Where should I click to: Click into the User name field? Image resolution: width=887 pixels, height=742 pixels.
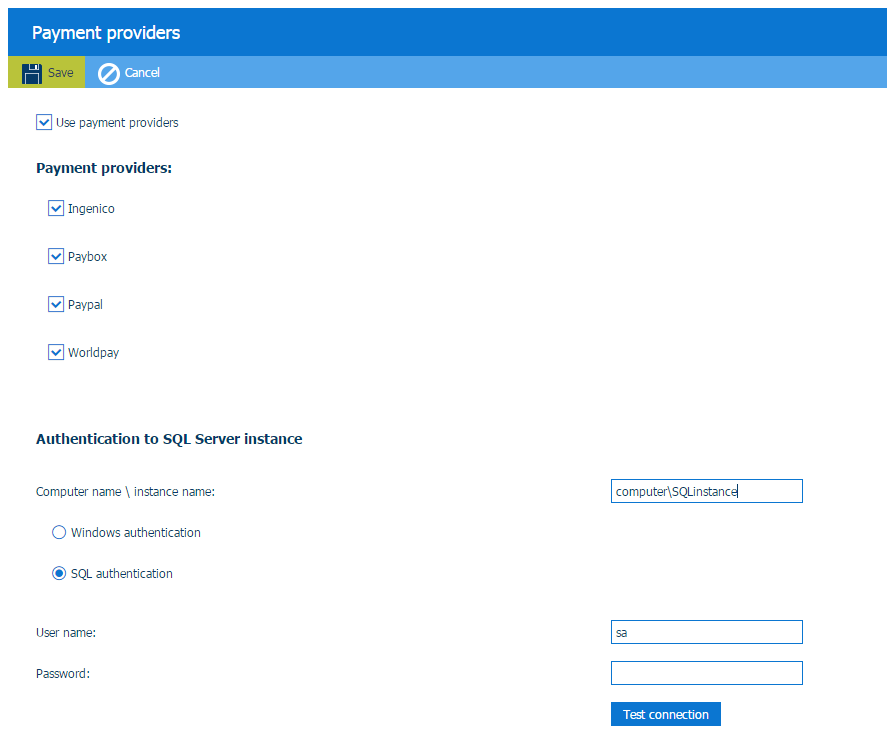click(x=706, y=632)
